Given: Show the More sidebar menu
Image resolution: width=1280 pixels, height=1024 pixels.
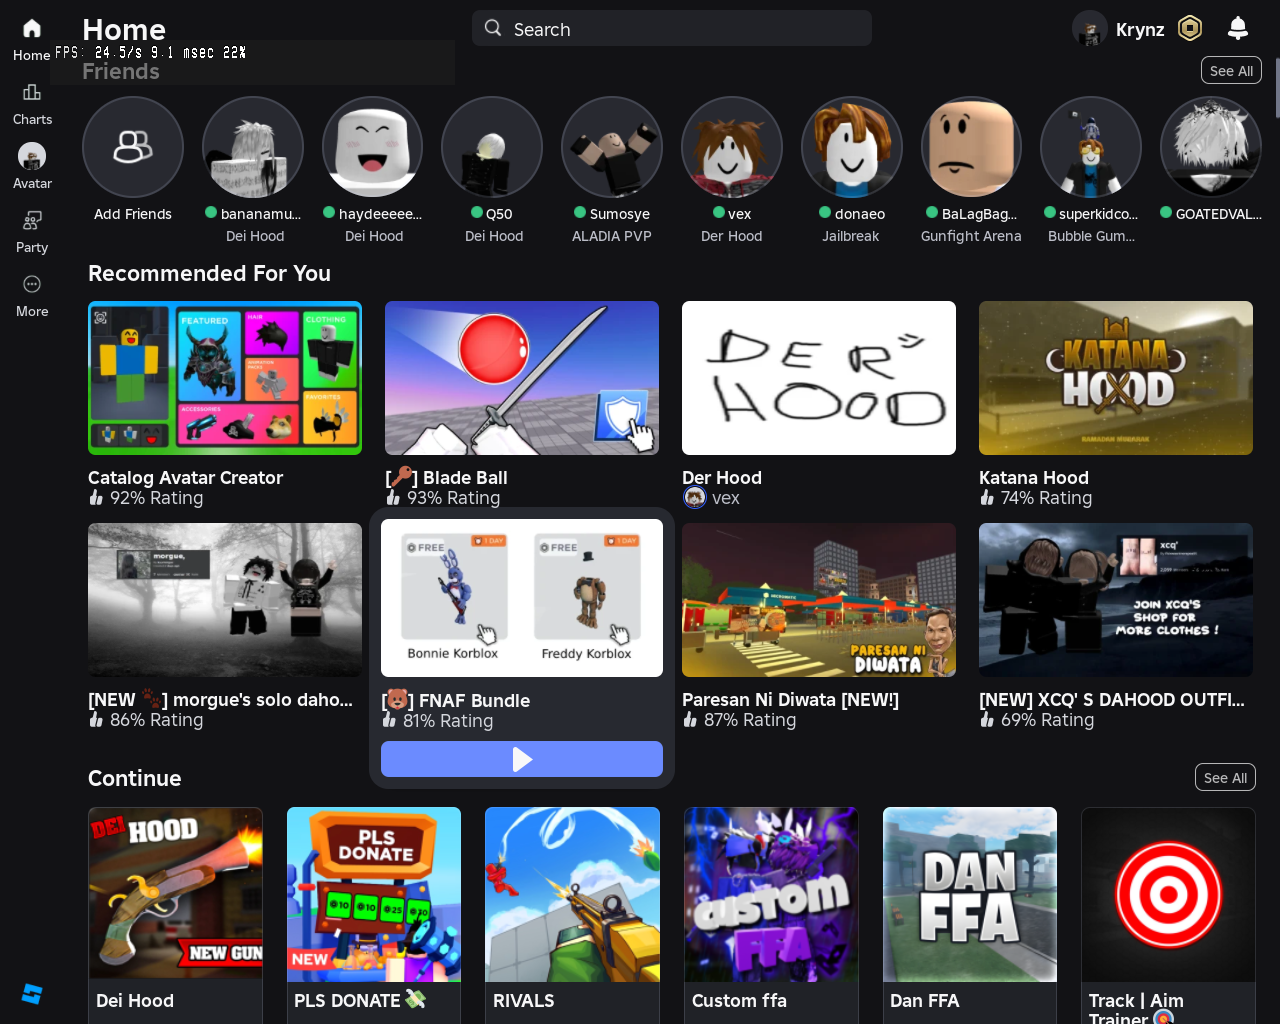Looking at the screenshot, I should point(32,284).
